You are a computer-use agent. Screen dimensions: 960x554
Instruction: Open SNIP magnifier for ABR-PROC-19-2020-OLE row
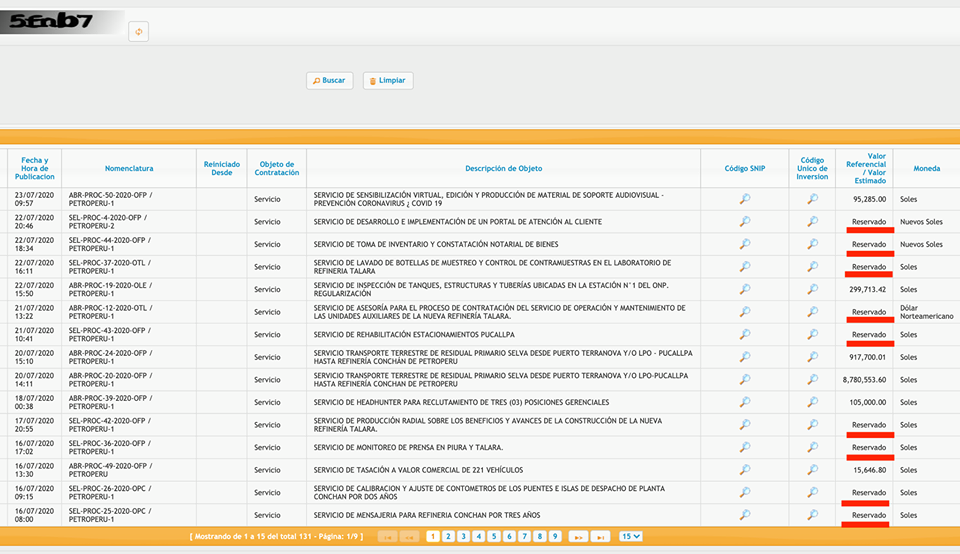pos(744,289)
